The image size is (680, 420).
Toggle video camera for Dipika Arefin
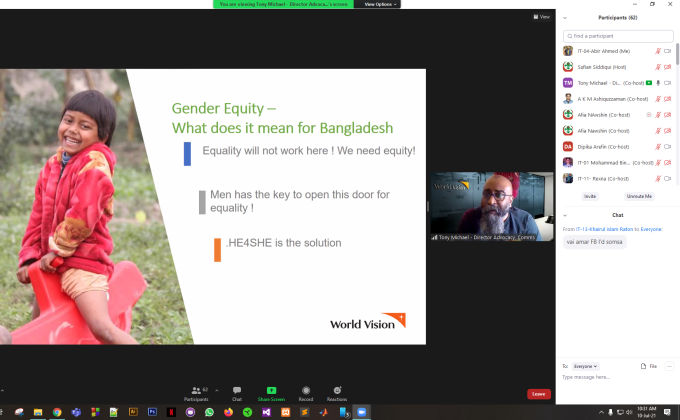[667, 147]
